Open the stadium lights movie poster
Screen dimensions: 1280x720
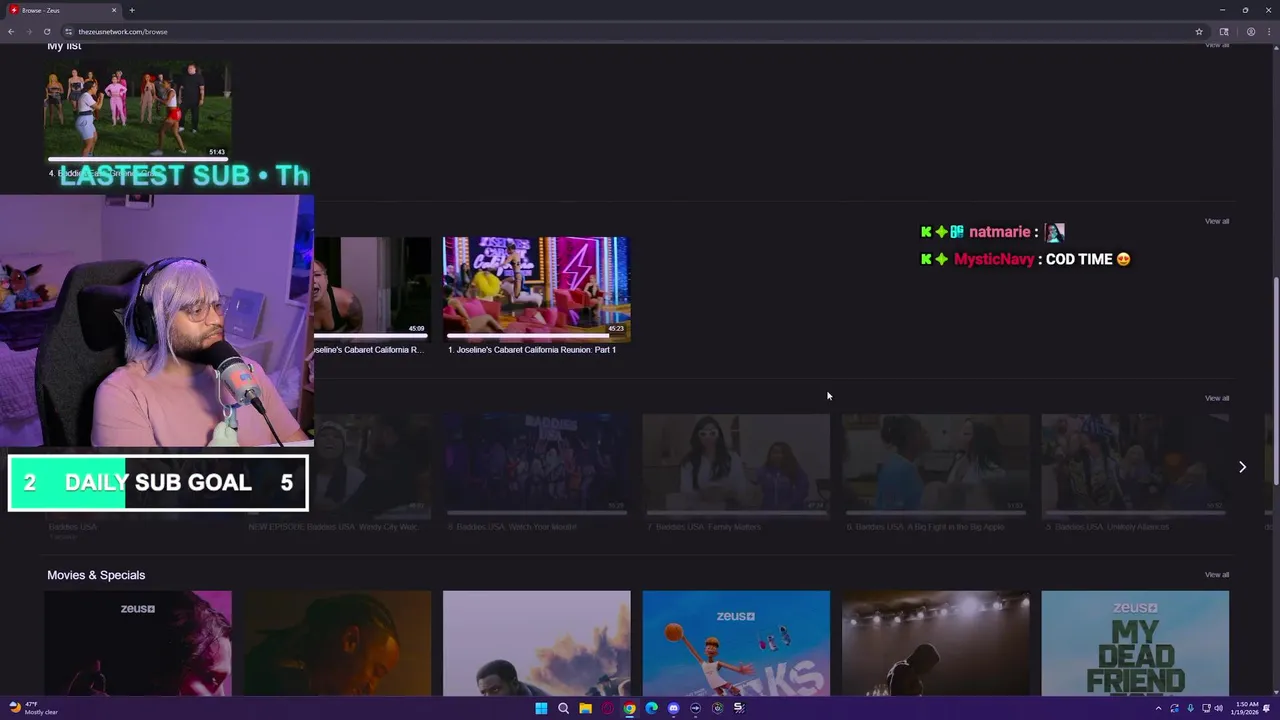tap(935, 643)
